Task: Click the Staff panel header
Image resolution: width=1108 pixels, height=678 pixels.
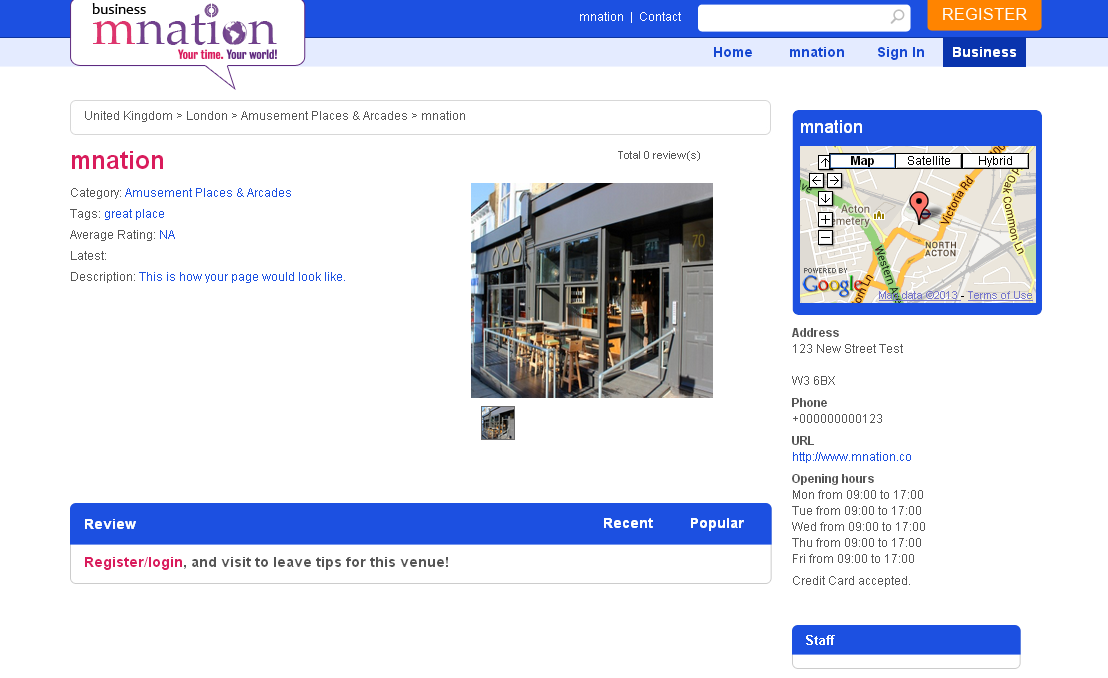Action: coord(906,641)
